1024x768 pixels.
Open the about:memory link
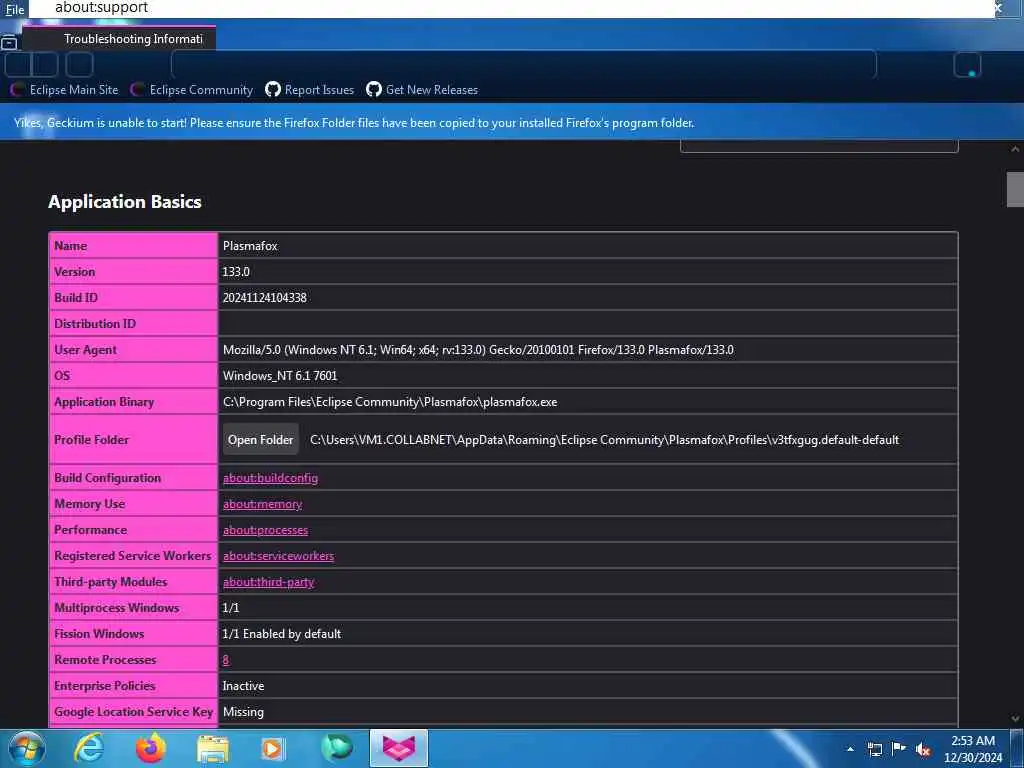[x=263, y=504]
